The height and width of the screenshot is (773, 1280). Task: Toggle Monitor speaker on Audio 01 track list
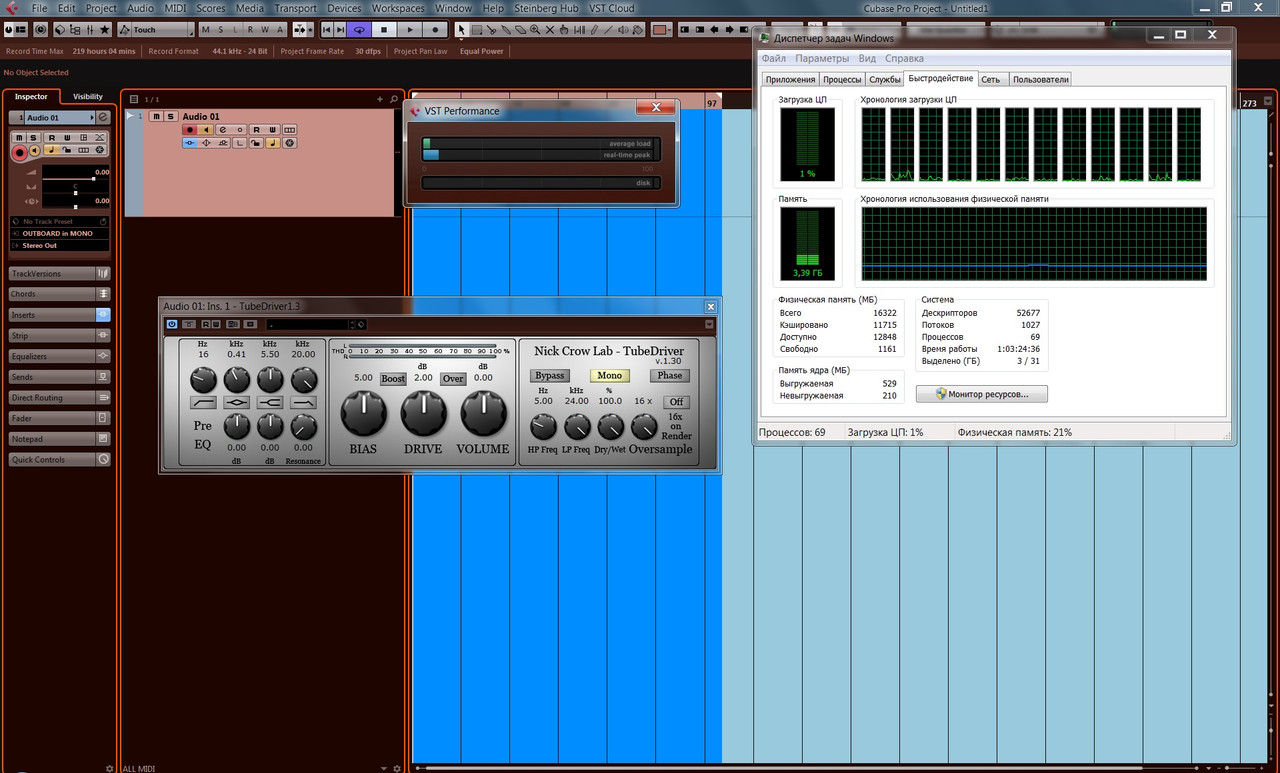point(206,129)
